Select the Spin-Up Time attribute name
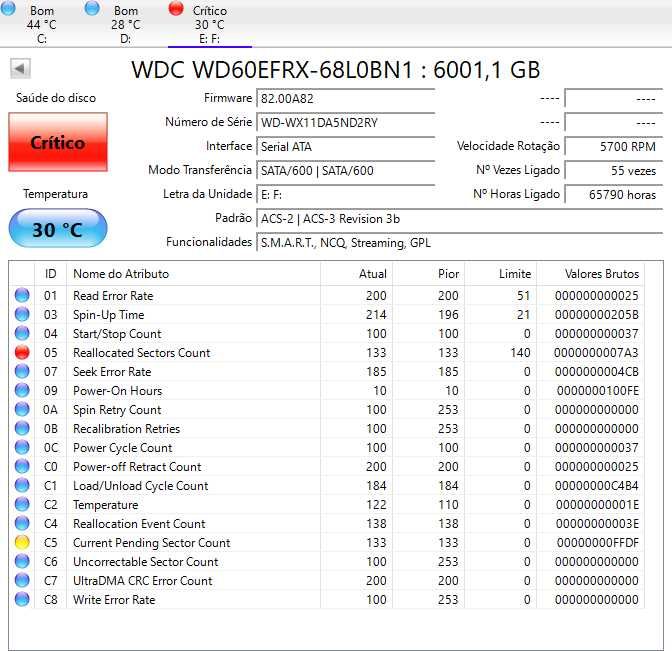The image size is (672, 651). tap(108, 315)
